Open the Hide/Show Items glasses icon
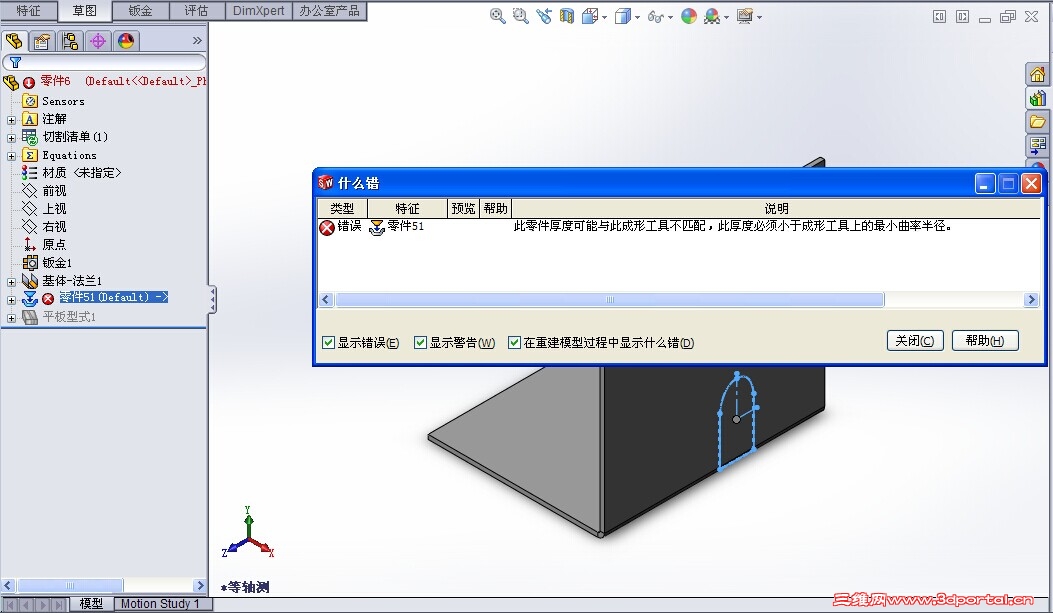Screen dimensions: 1053x613 point(655,17)
